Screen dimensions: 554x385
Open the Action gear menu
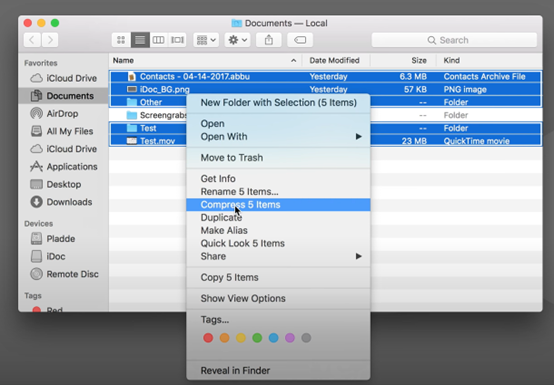pyautogui.click(x=237, y=40)
